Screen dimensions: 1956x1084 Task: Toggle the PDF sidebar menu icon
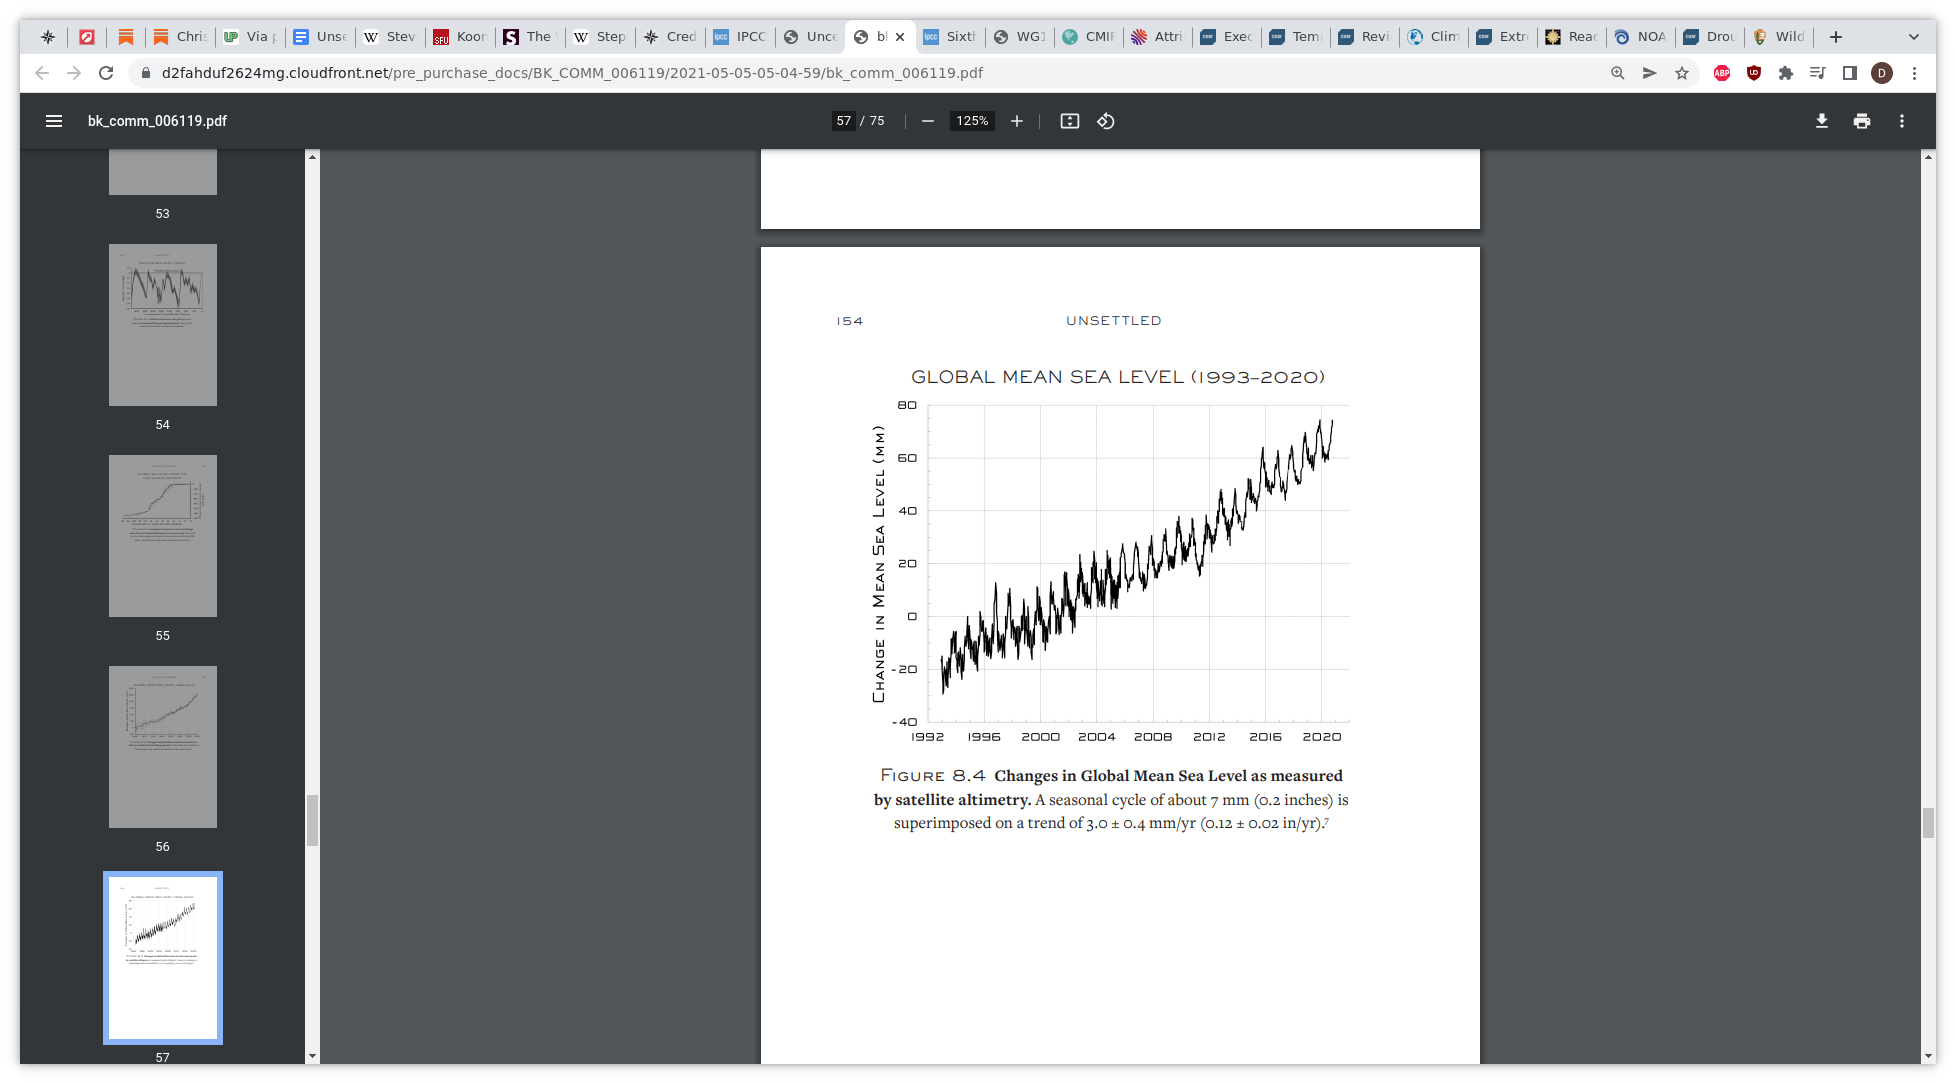pos(54,121)
